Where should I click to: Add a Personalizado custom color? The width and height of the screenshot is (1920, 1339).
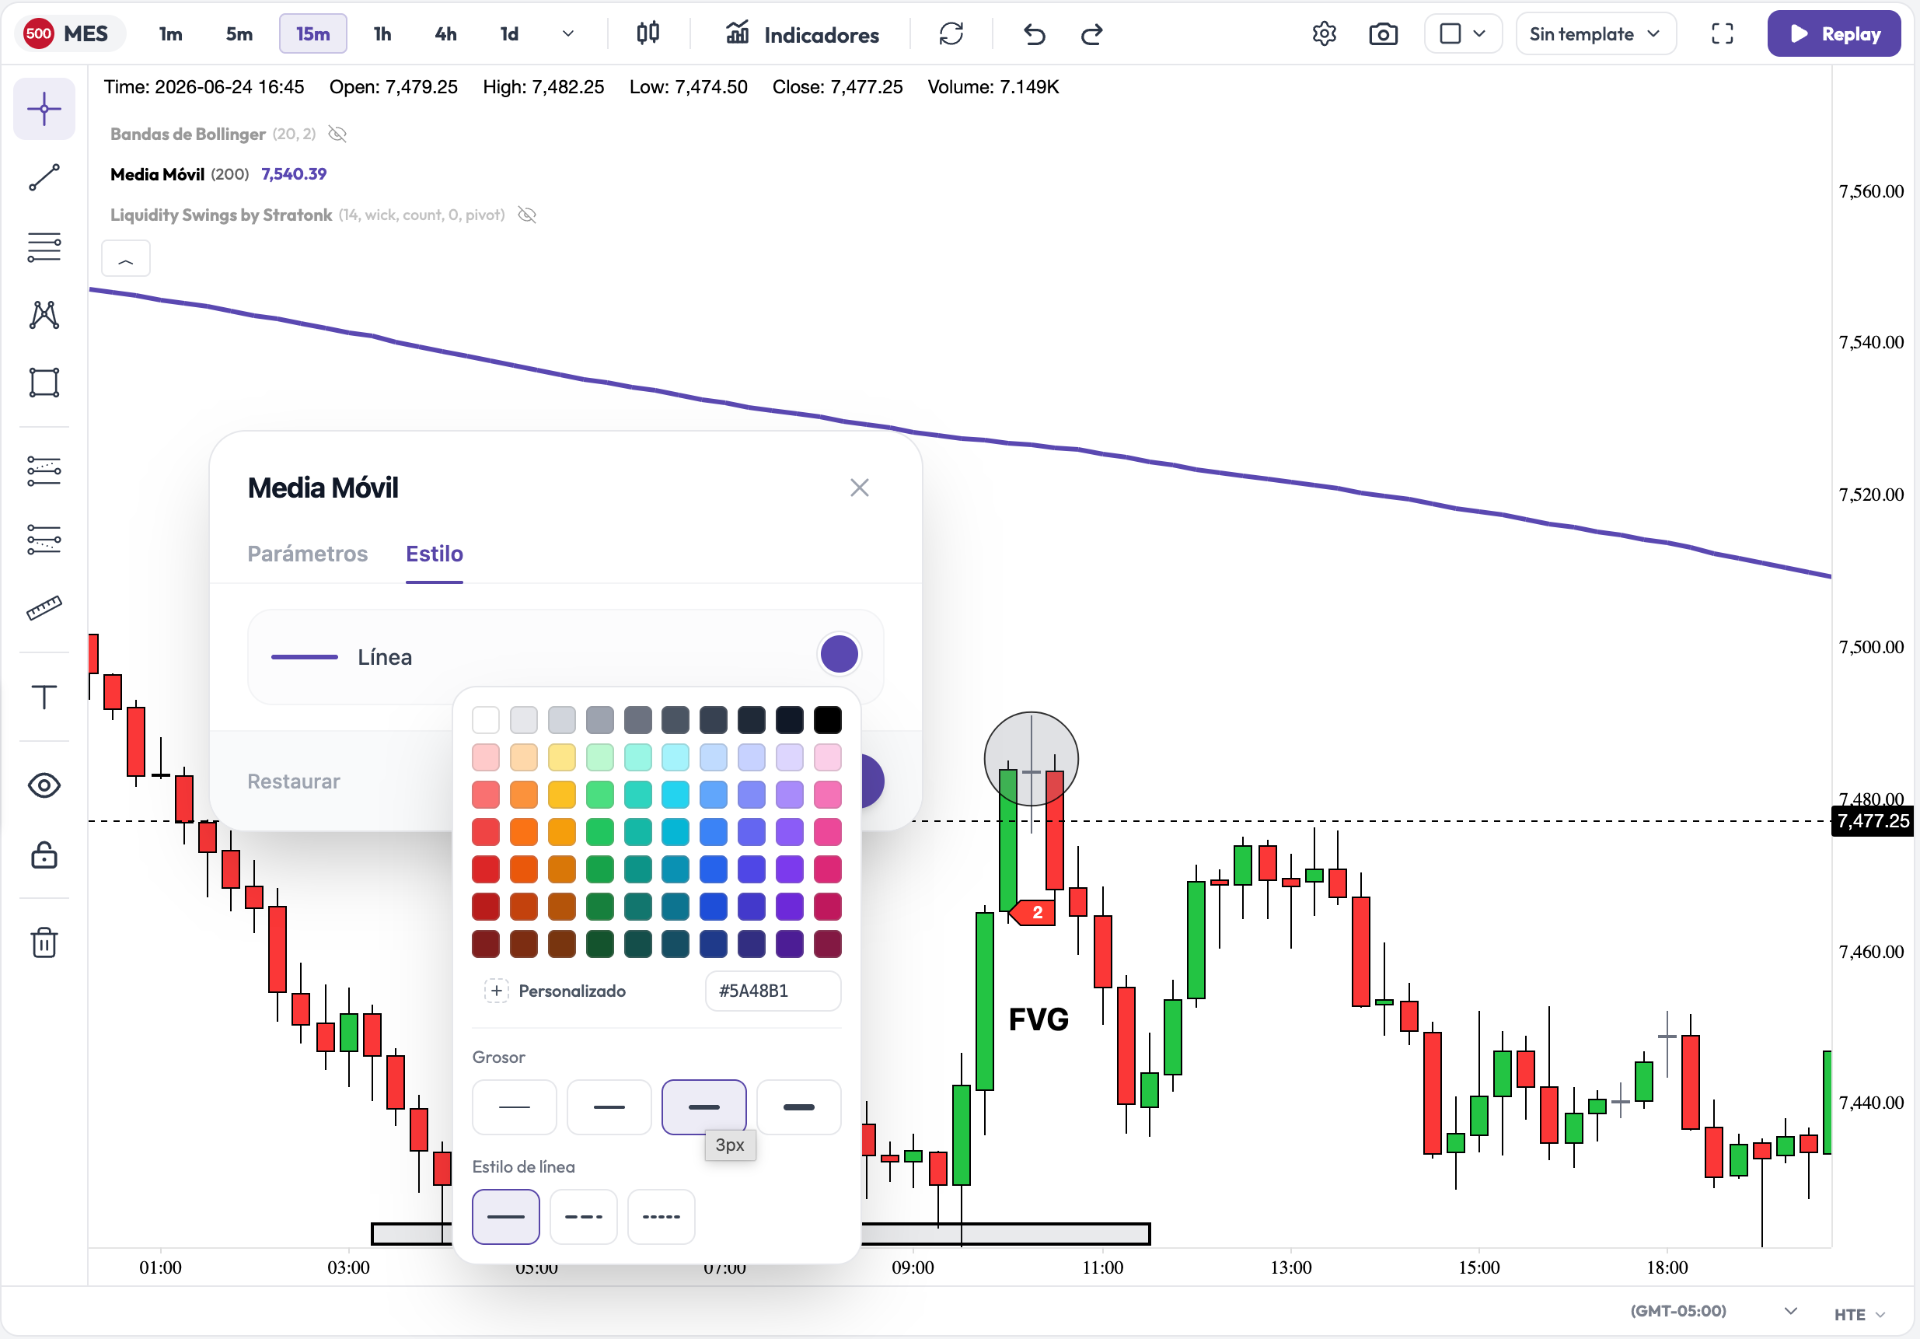555,991
